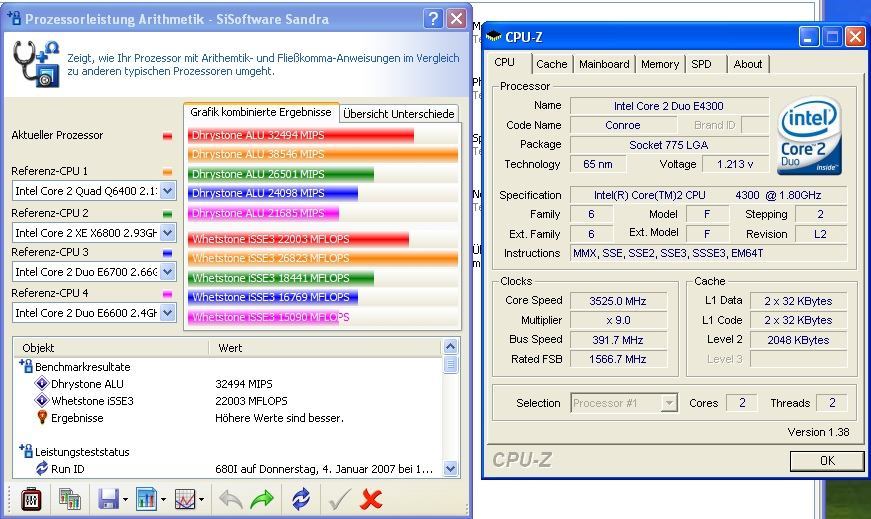This screenshot has width=871, height=519.
Task: Click the Rated FSB 1566.7 MHz value
Action: click(x=618, y=359)
